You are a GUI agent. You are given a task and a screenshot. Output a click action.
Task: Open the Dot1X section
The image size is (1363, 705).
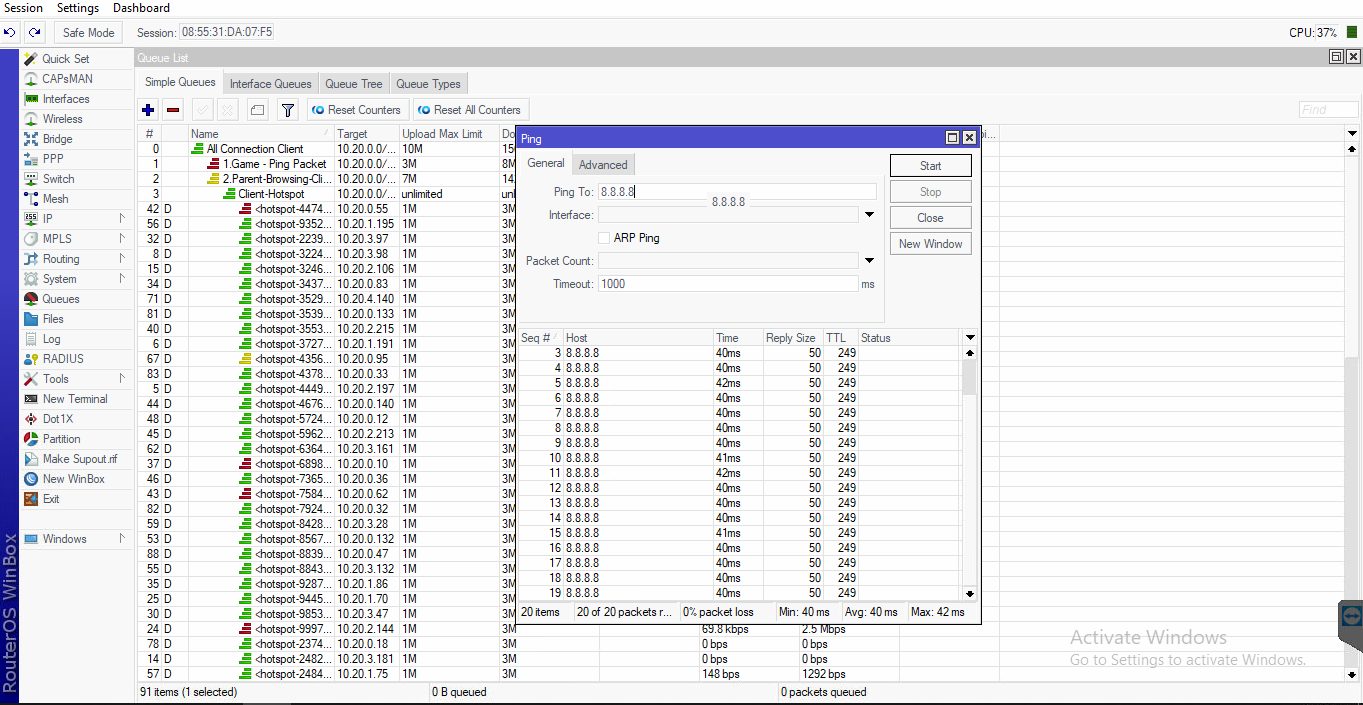point(57,419)
